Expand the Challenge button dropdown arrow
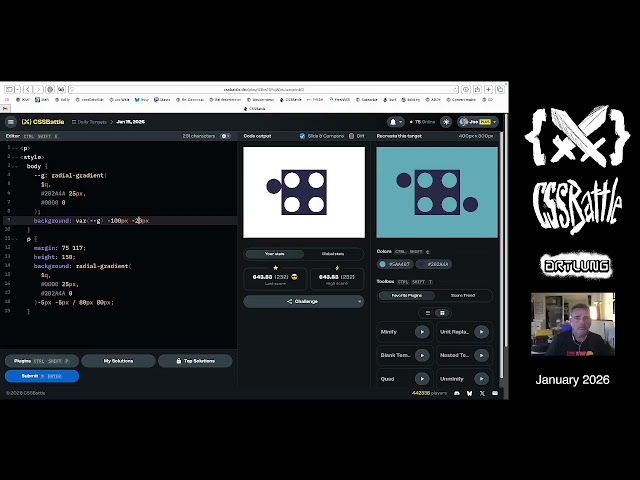Image resolution: width=640 pixels, height=480 pixels. (358, 301)
